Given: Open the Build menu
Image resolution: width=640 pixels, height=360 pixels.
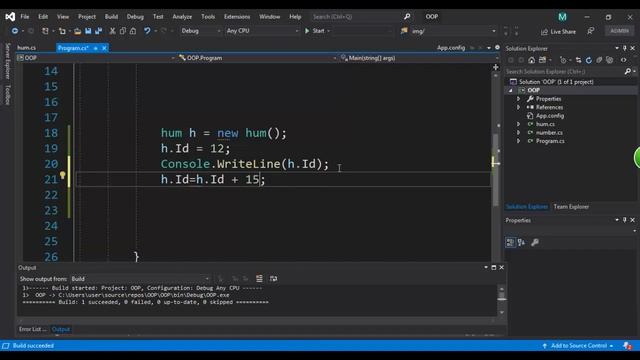Looking at the screenshot, I should (111, 17).
